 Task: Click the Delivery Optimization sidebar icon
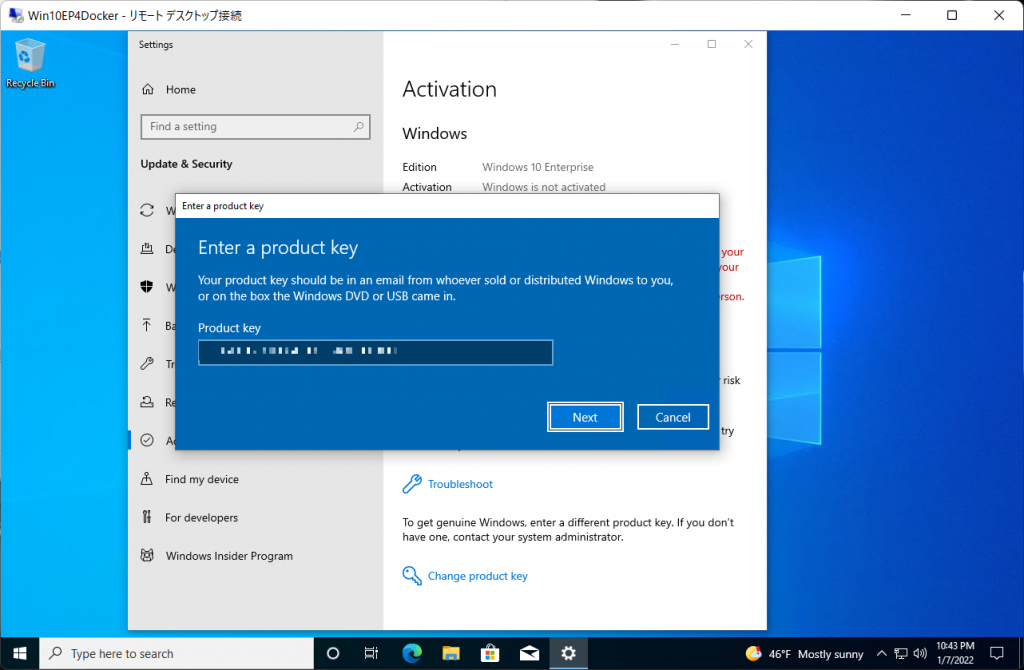(147, 248)
